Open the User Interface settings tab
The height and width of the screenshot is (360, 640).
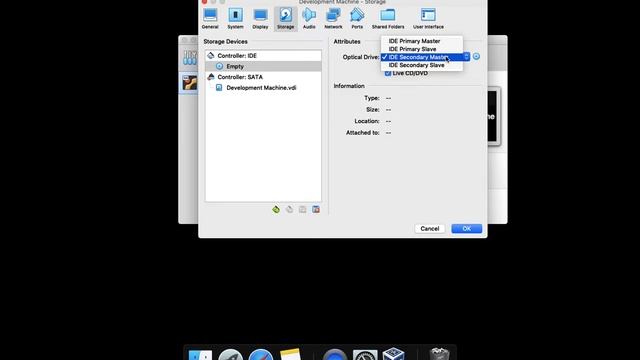click(428, 18)
